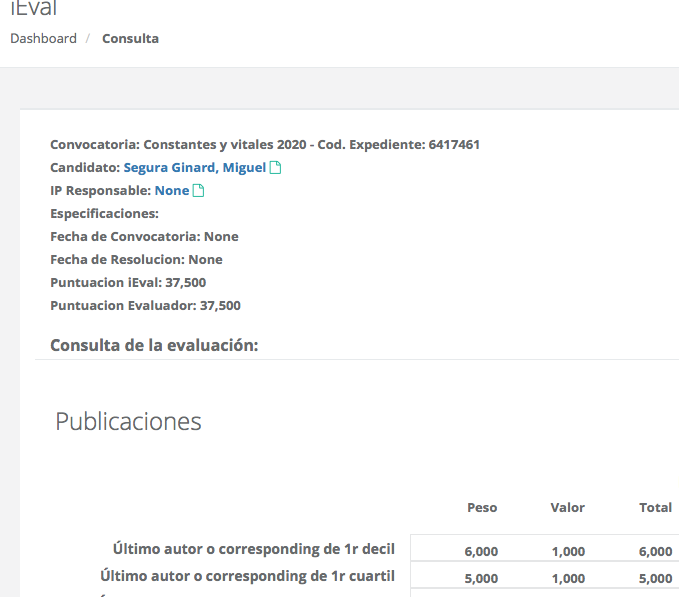Click the 'Consulta de la evaluación' heading
The image size is (679, 597).
(154, 346)
